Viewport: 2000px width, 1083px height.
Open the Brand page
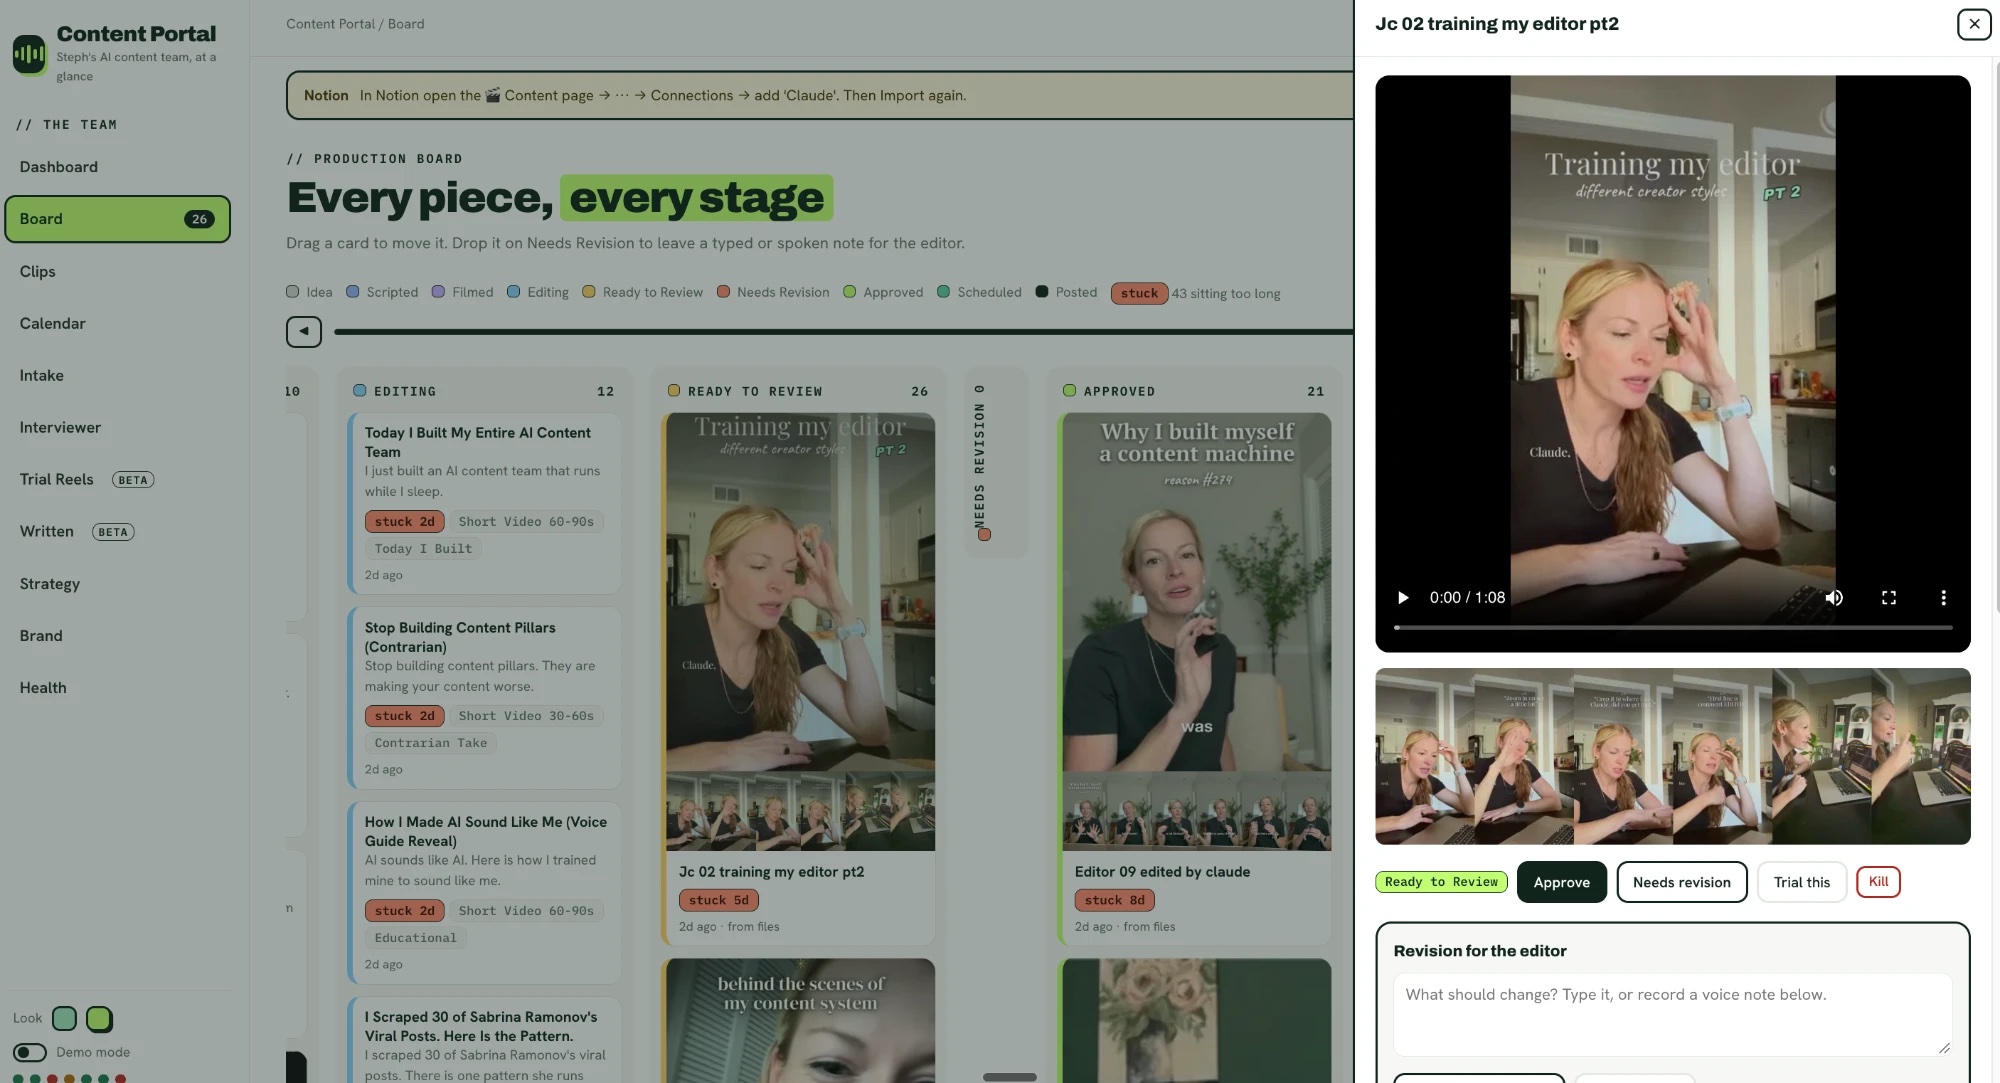(x=117, y=636)
